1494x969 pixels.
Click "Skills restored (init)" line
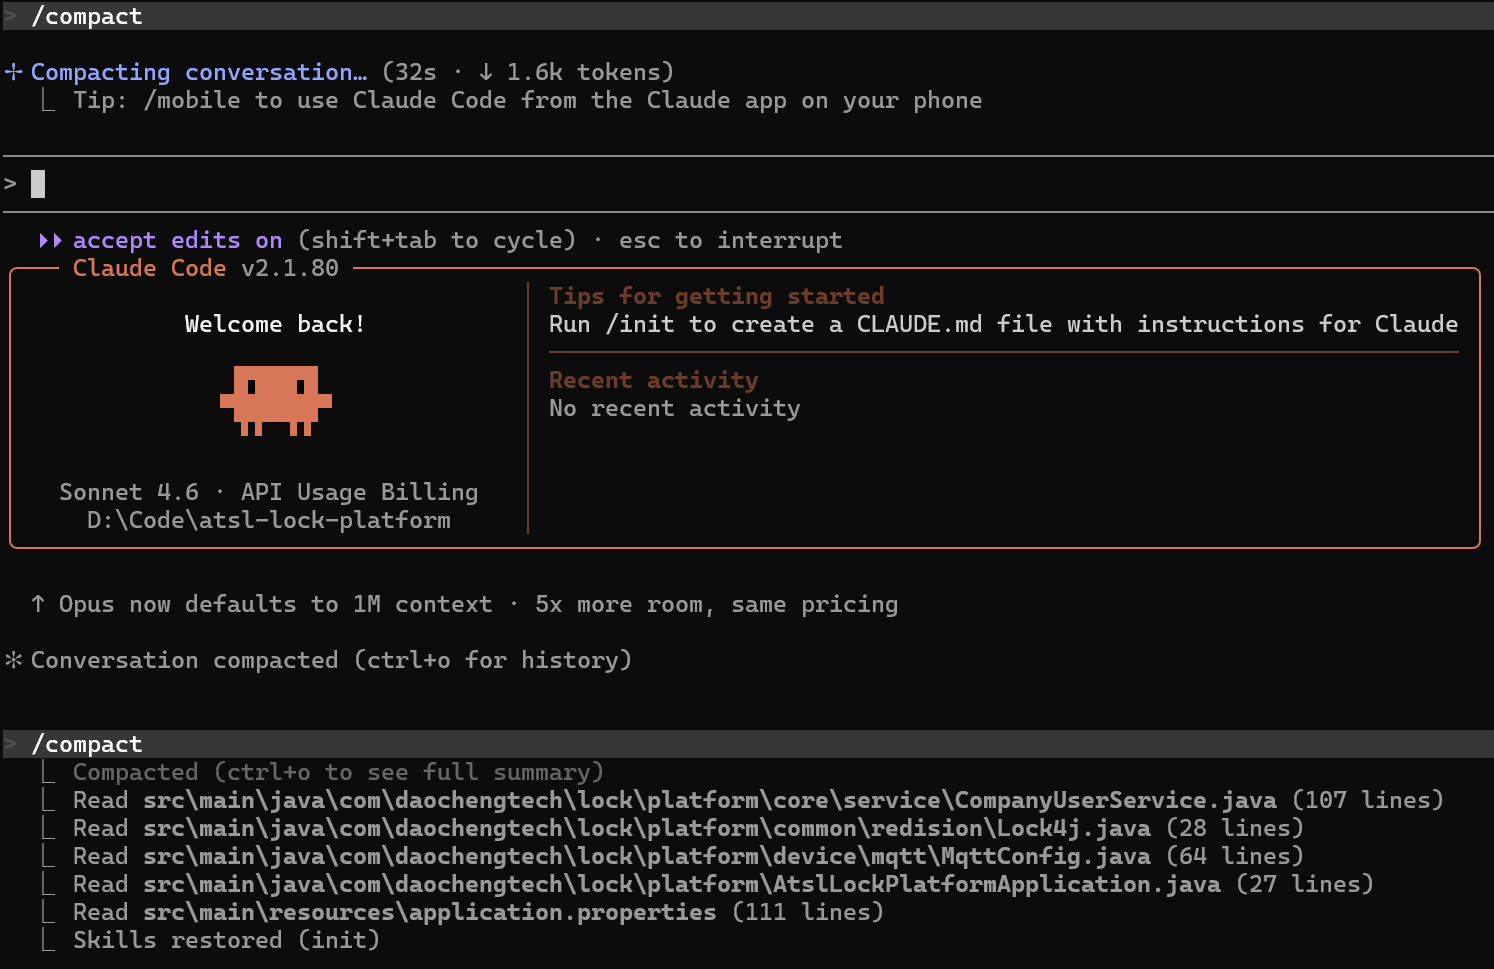tap(226, 940)
